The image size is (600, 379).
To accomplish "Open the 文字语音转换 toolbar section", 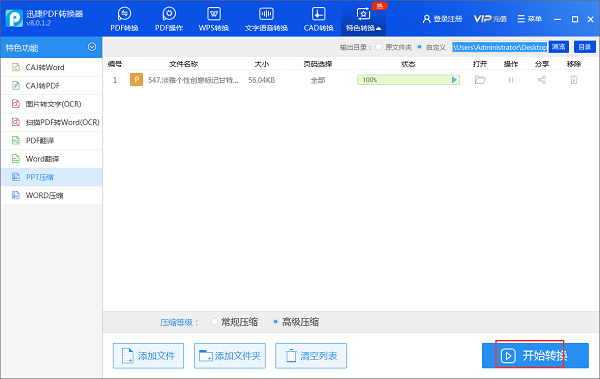I will tap(266, 19).
